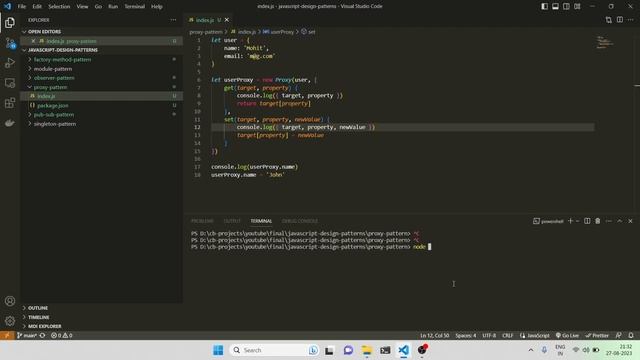Viewport: 640px width, 360px height.
Task: Open the Extensions view
Action: (x=10, y=103)
